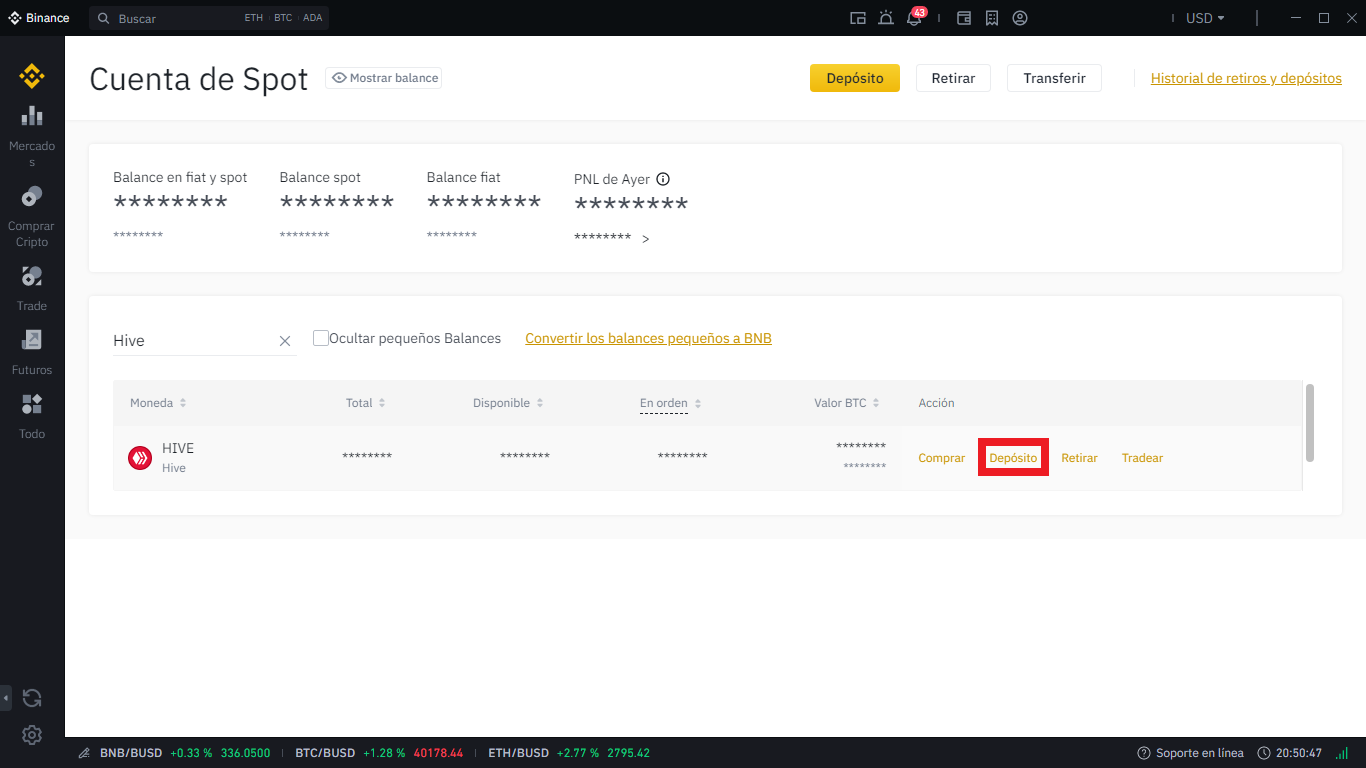
Task: Click the yellow Depósito button
Action: pyautogui.click(x=854, y=78)
